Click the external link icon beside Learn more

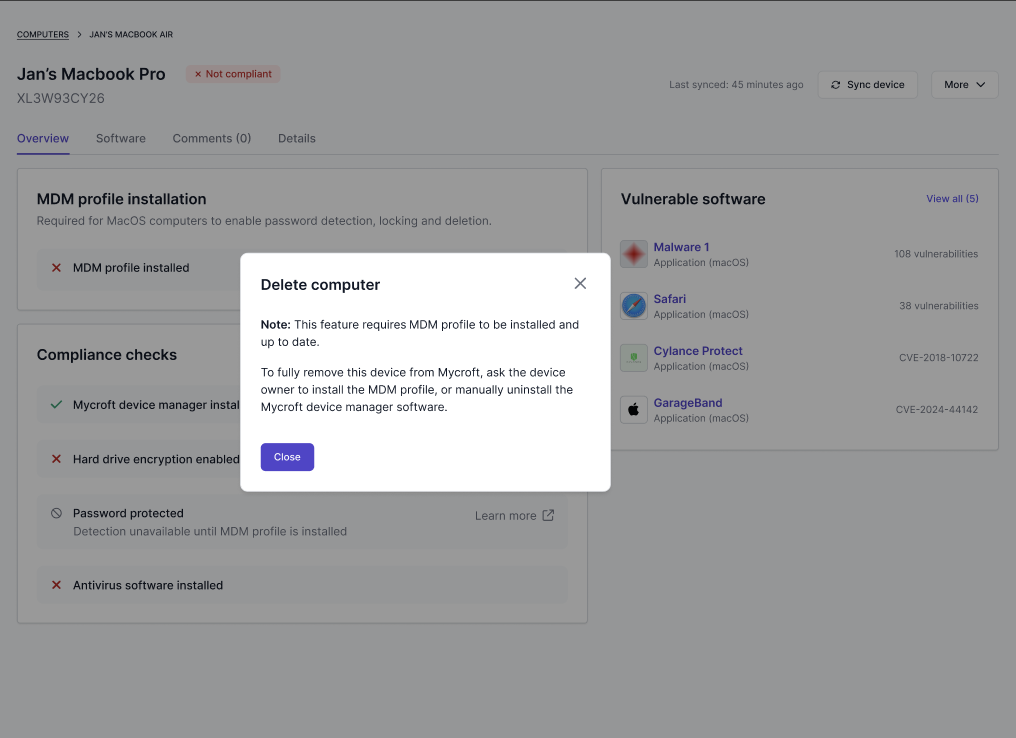[548, 515]
